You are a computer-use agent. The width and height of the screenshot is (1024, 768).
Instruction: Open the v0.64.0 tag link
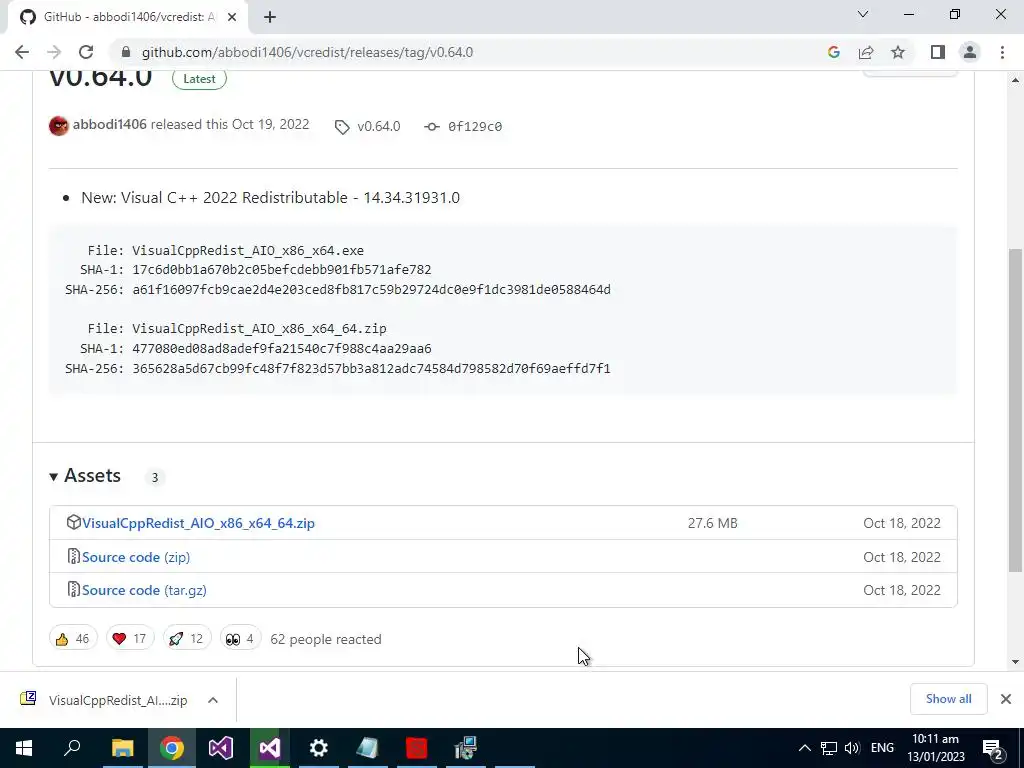coord(368,126)
